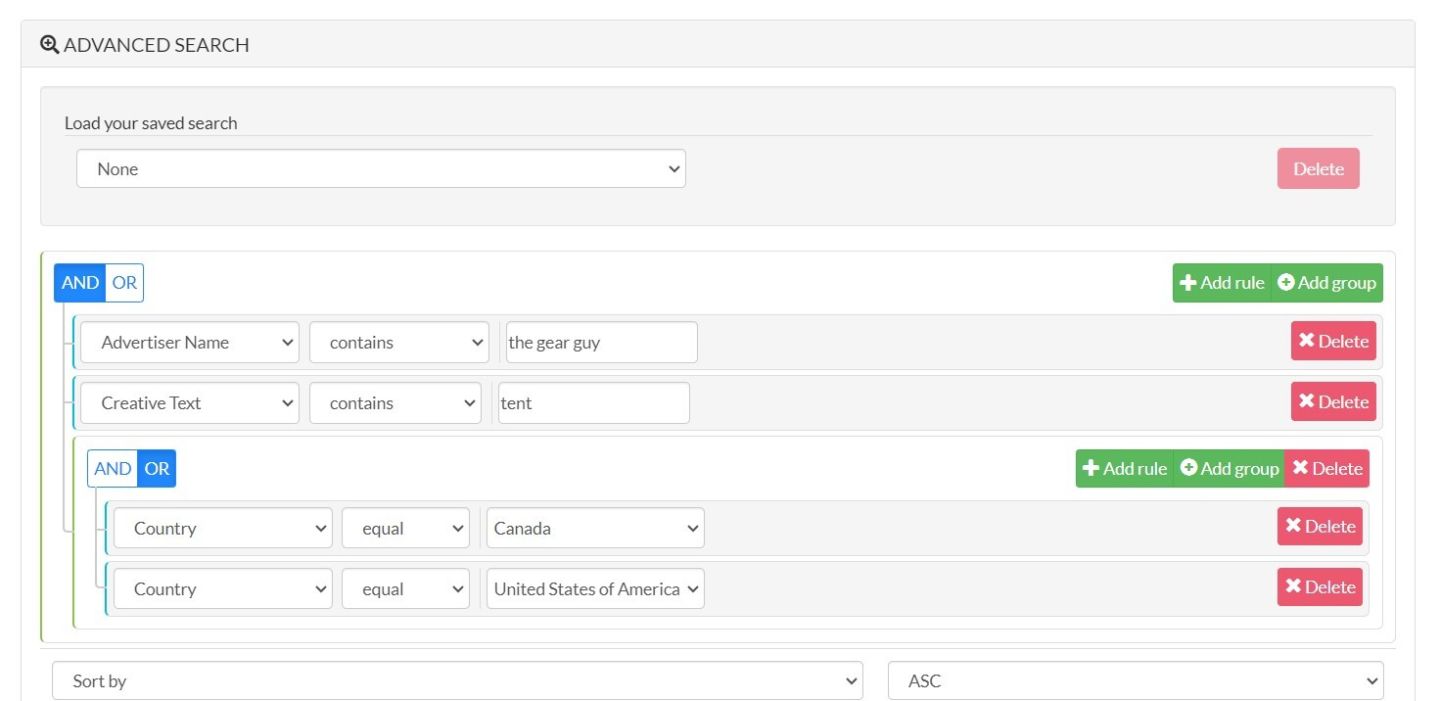Screen dimensions: 1440x701
Task: Add group inside the nested country group
Action: click(x=1229, y=469)
